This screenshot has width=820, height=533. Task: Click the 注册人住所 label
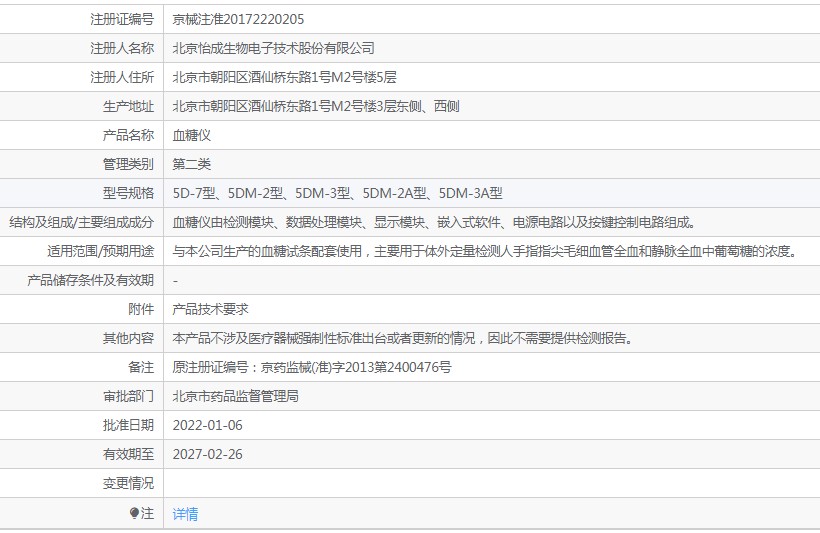(x=122, y=77)
